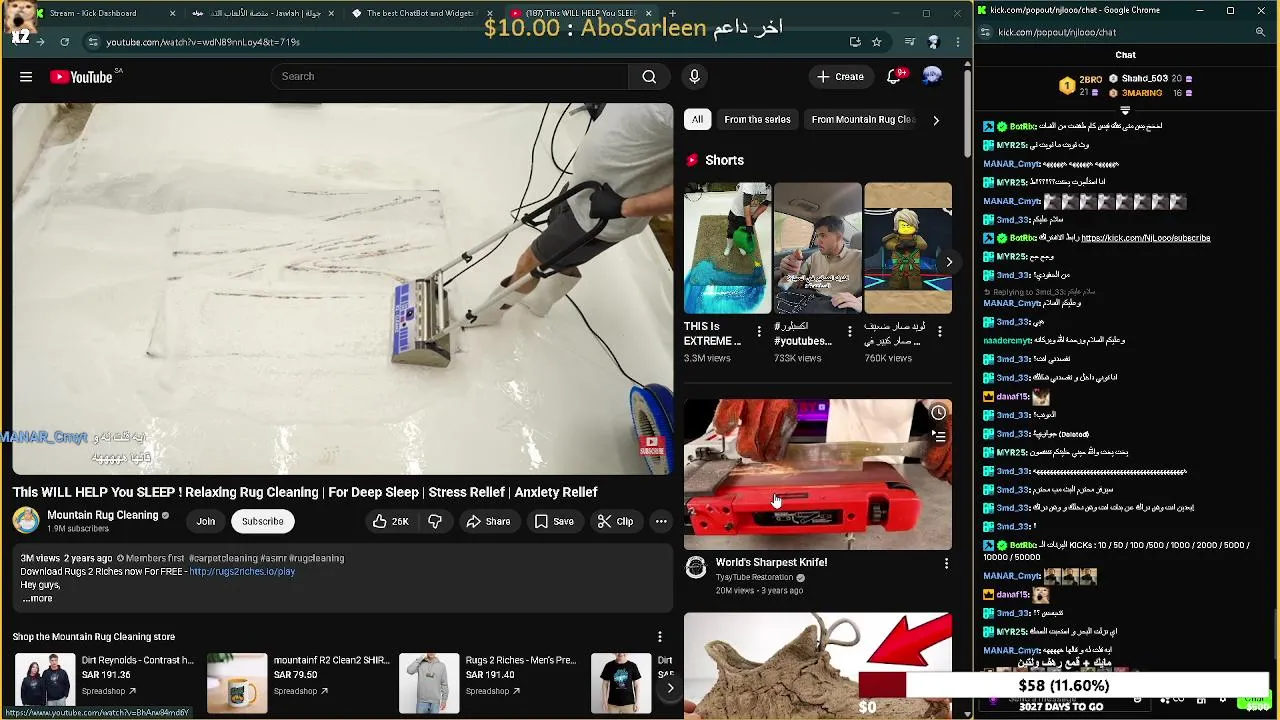Click the install-app icon in address bar

tap(855, 42)
